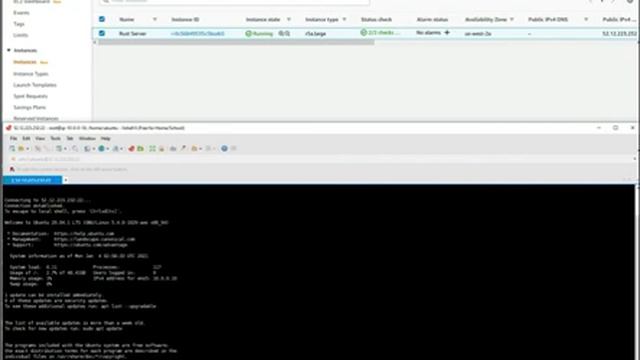The width and height of the screenshot is (640, 360).
Task: Open the Edit menu in Xshell
Action: click(26, 138)
